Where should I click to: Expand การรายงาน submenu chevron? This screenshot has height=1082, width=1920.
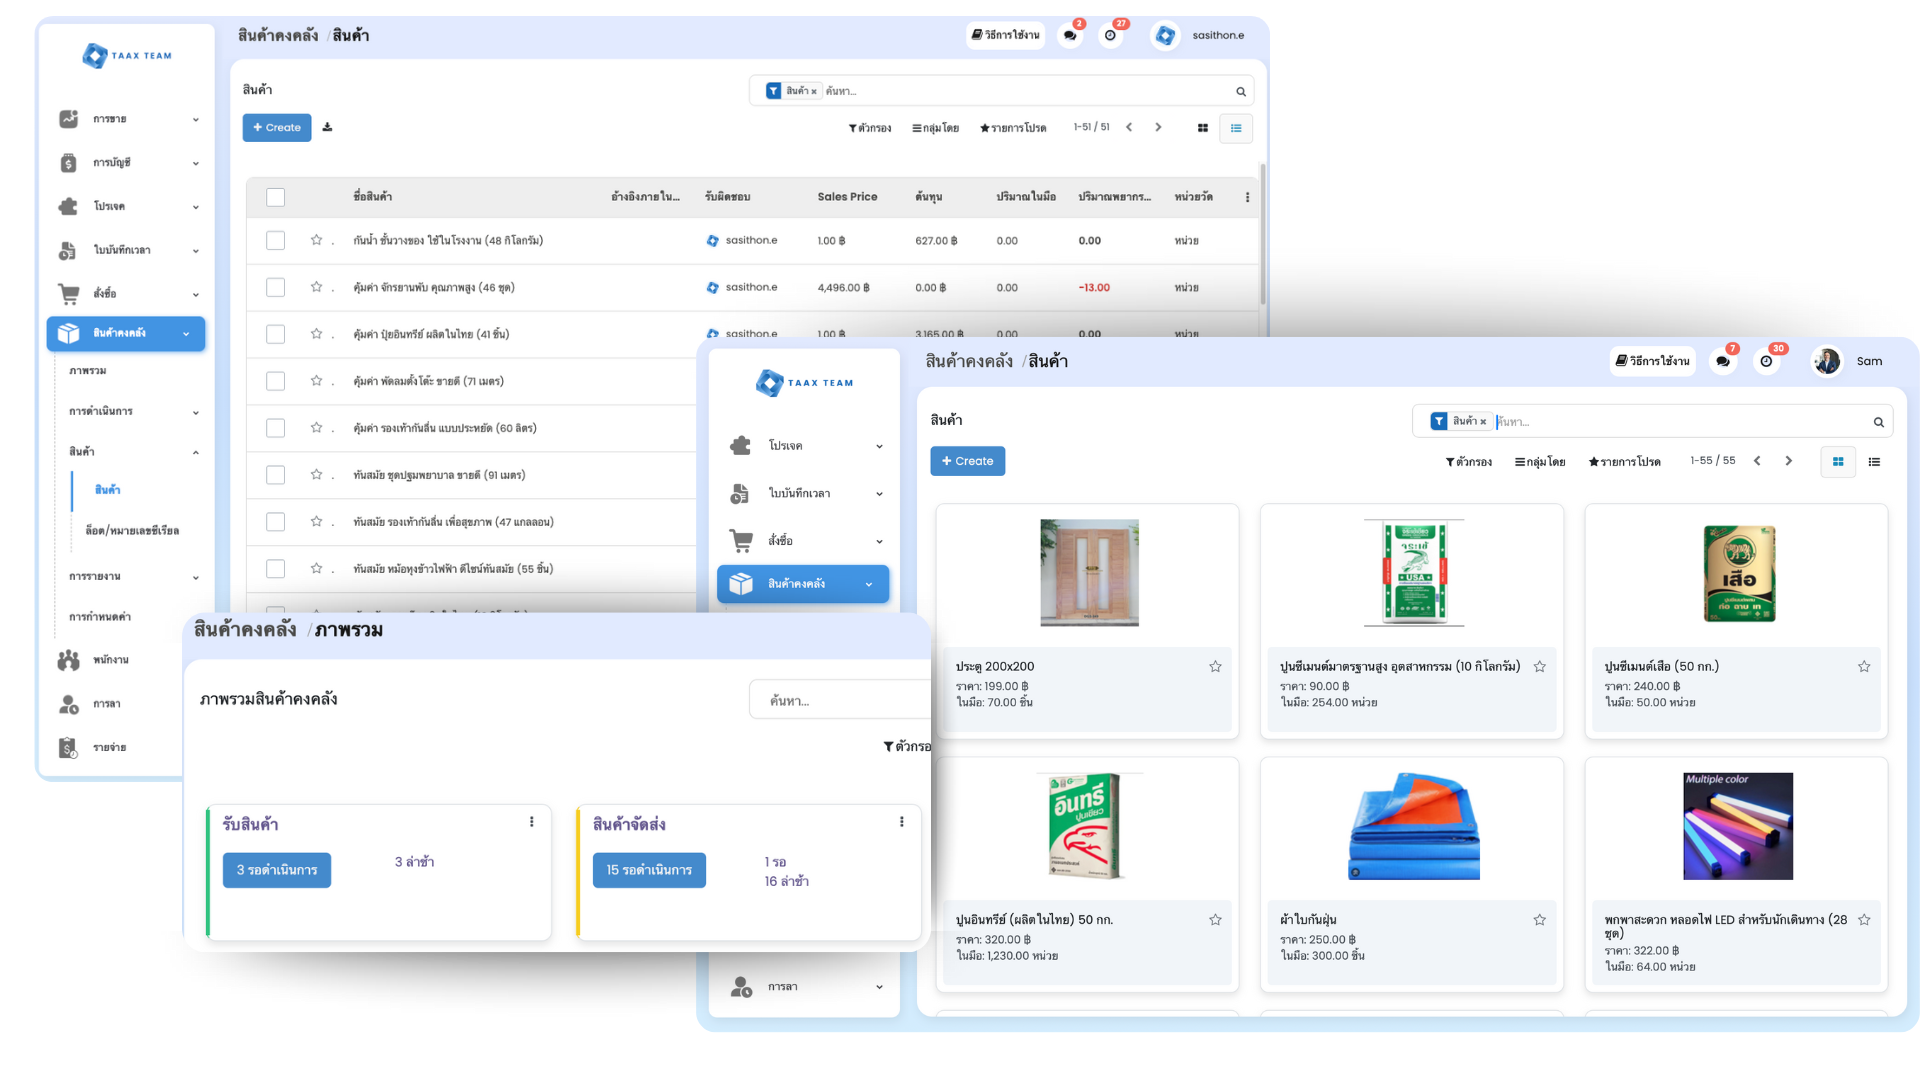[x=196, y=577]
